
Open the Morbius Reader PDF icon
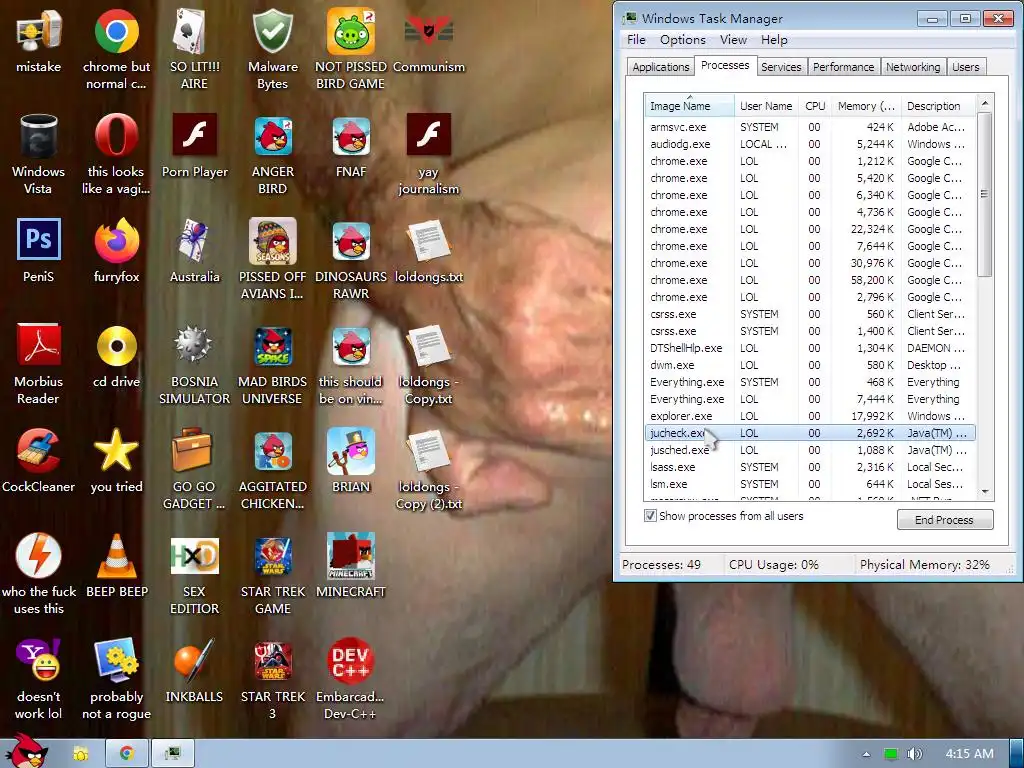38,364
